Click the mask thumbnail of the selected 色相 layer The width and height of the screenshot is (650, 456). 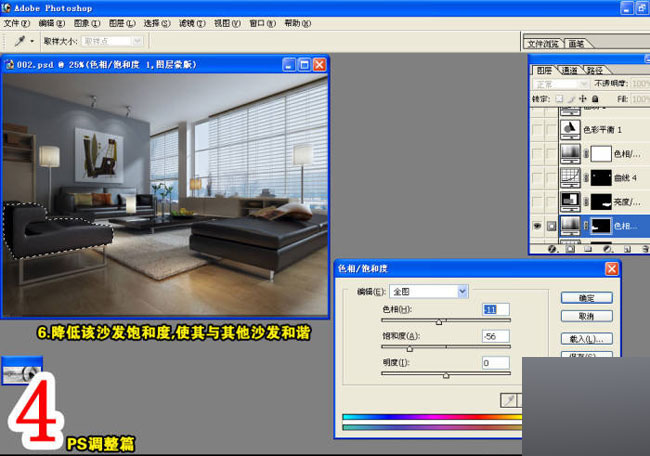pos(601,226)
